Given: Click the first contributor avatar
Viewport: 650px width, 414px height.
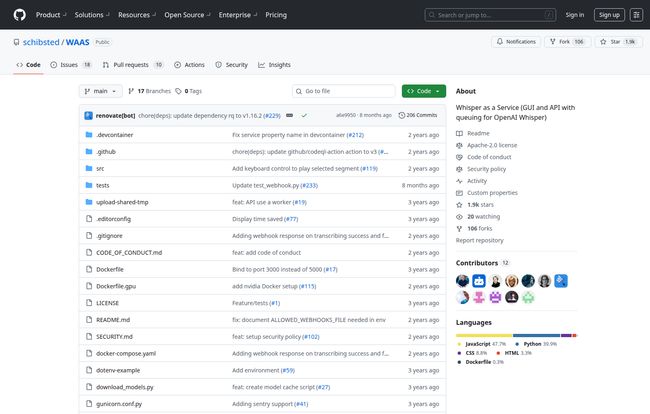Looking at the screenshot, I should click(x=463, y=281).
